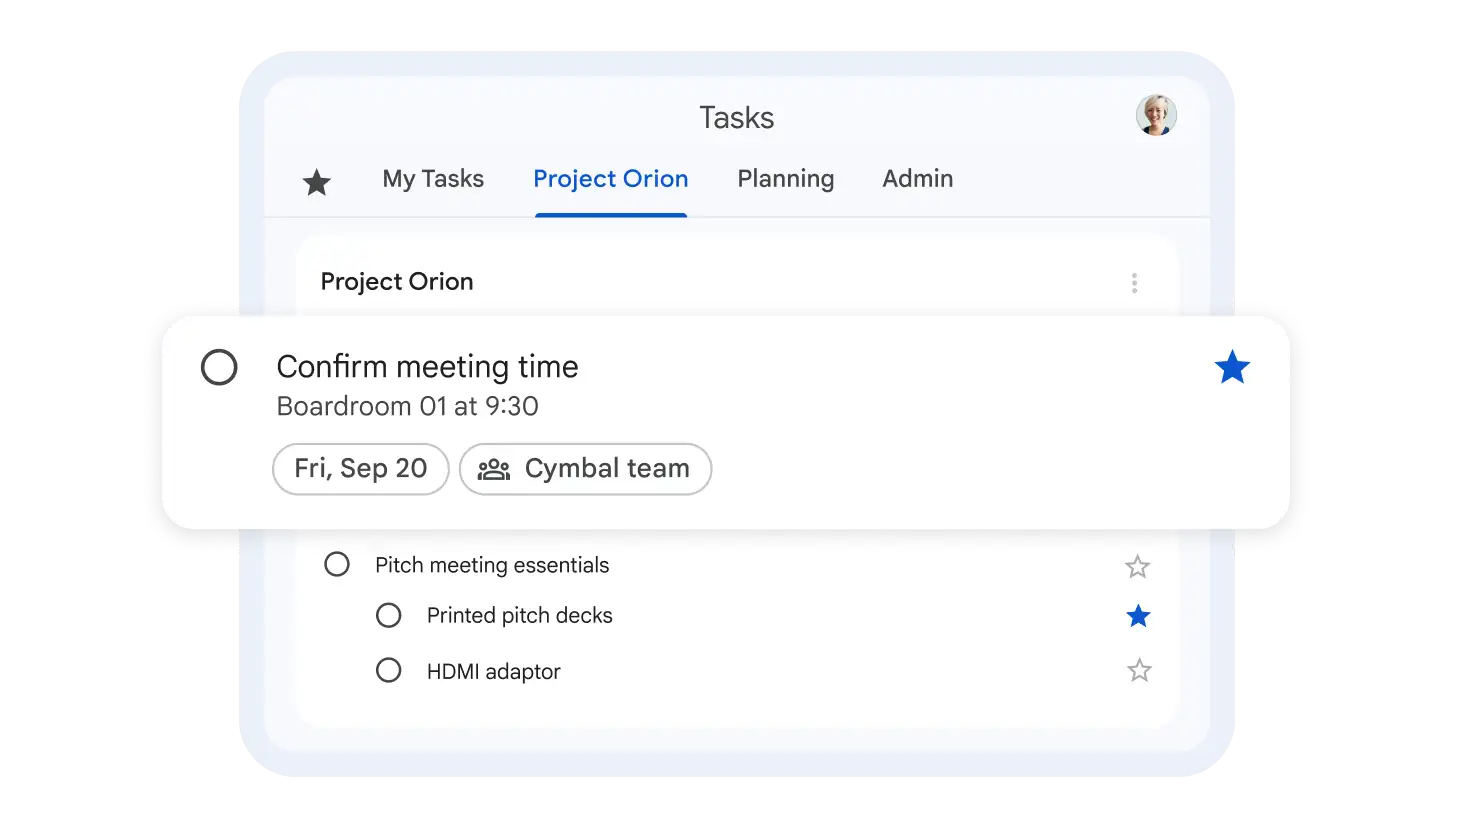Complete the Pitch meeting essentials task

(337, 564)
